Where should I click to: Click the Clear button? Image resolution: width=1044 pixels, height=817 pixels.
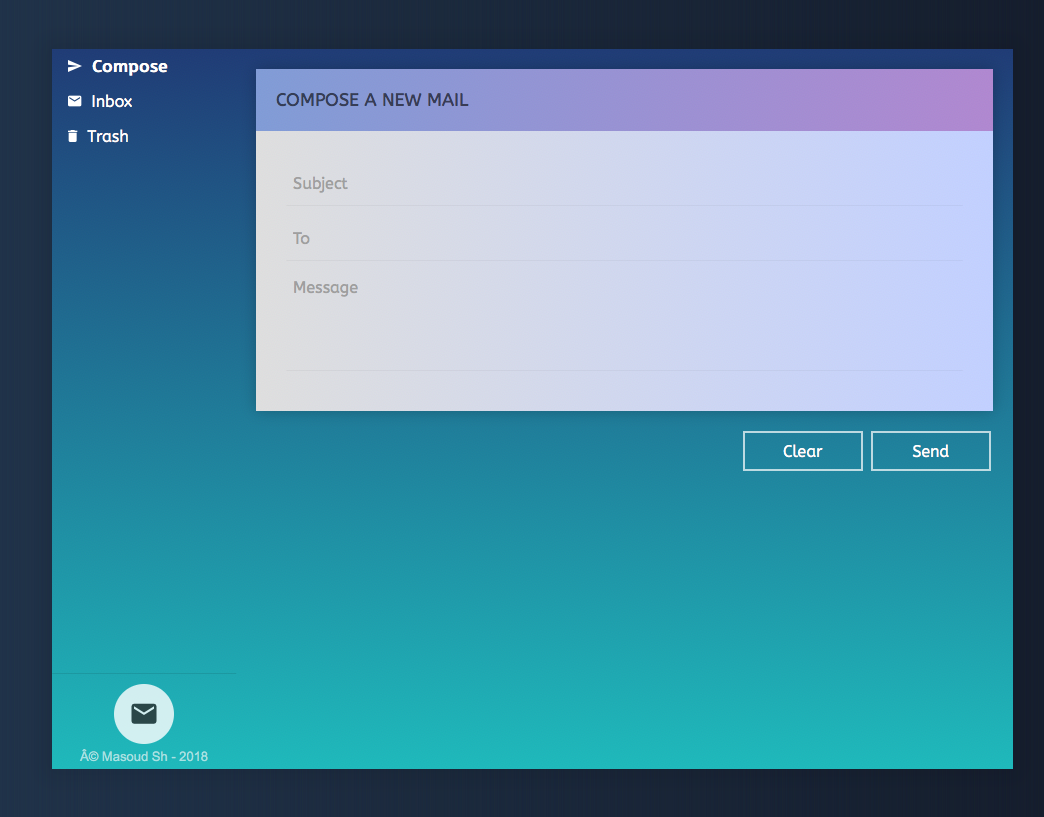802,450
